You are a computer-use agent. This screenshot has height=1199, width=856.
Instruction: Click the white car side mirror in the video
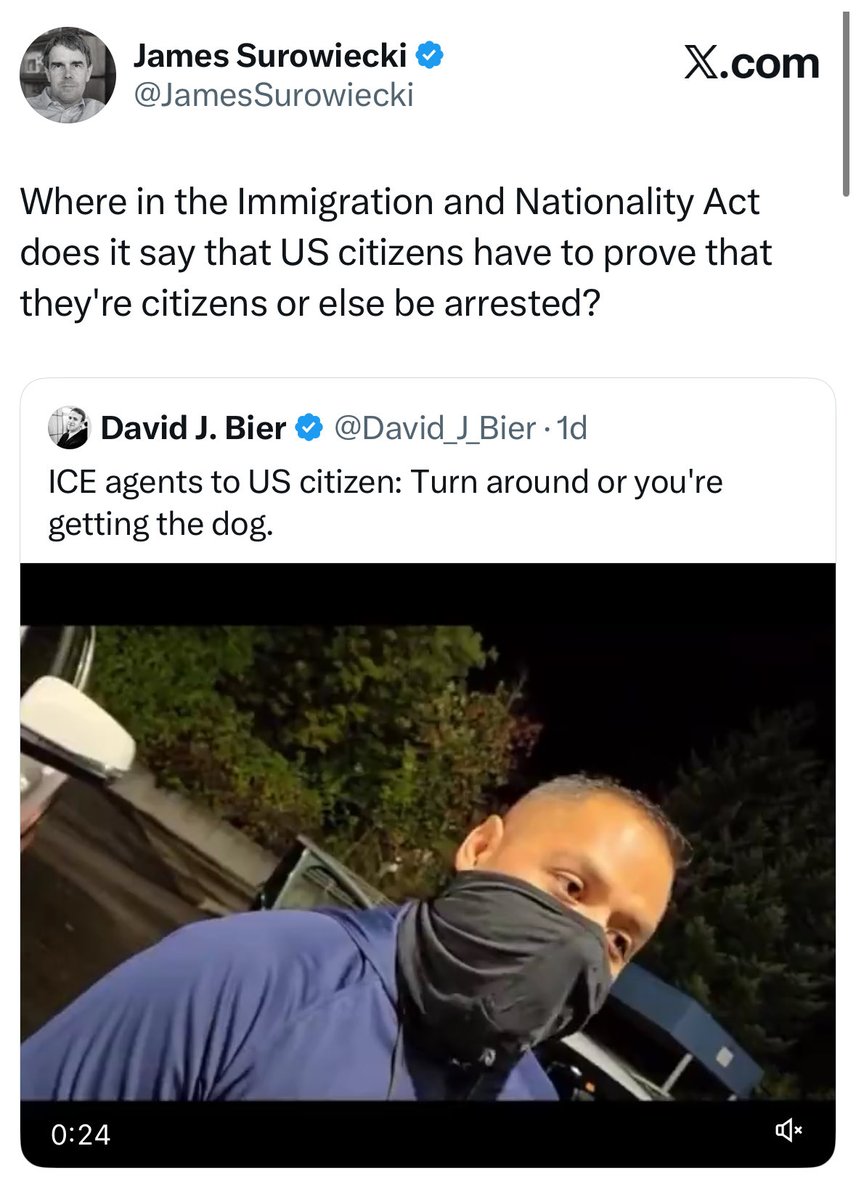(76, 726)
